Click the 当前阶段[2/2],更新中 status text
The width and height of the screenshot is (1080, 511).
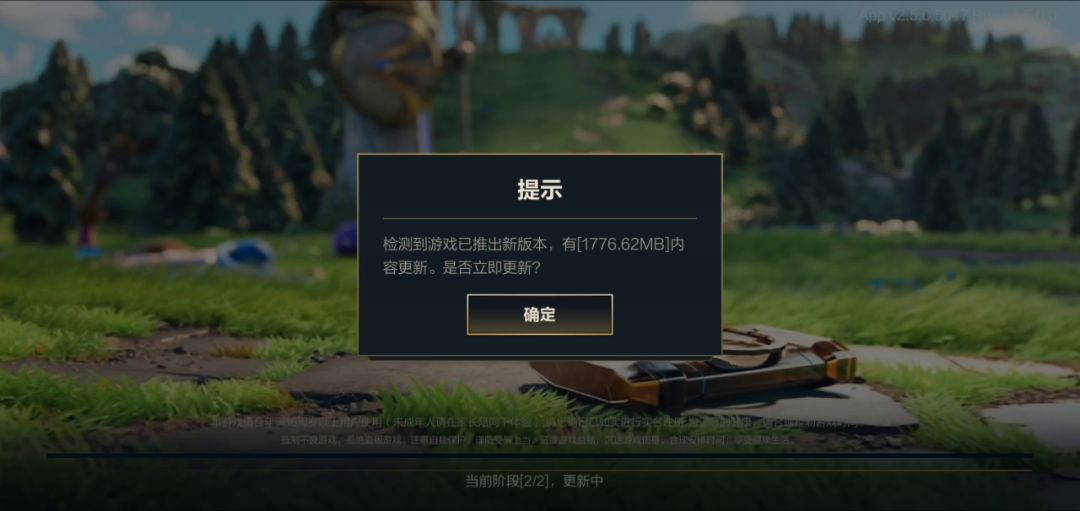[534, 481]
